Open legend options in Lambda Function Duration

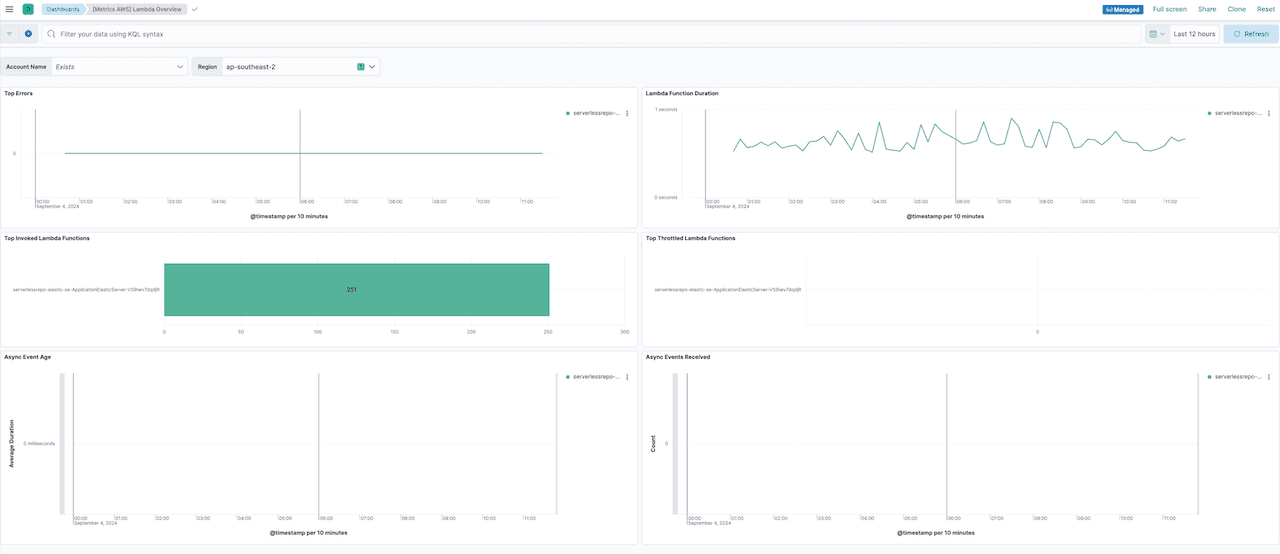point(1269,114)
